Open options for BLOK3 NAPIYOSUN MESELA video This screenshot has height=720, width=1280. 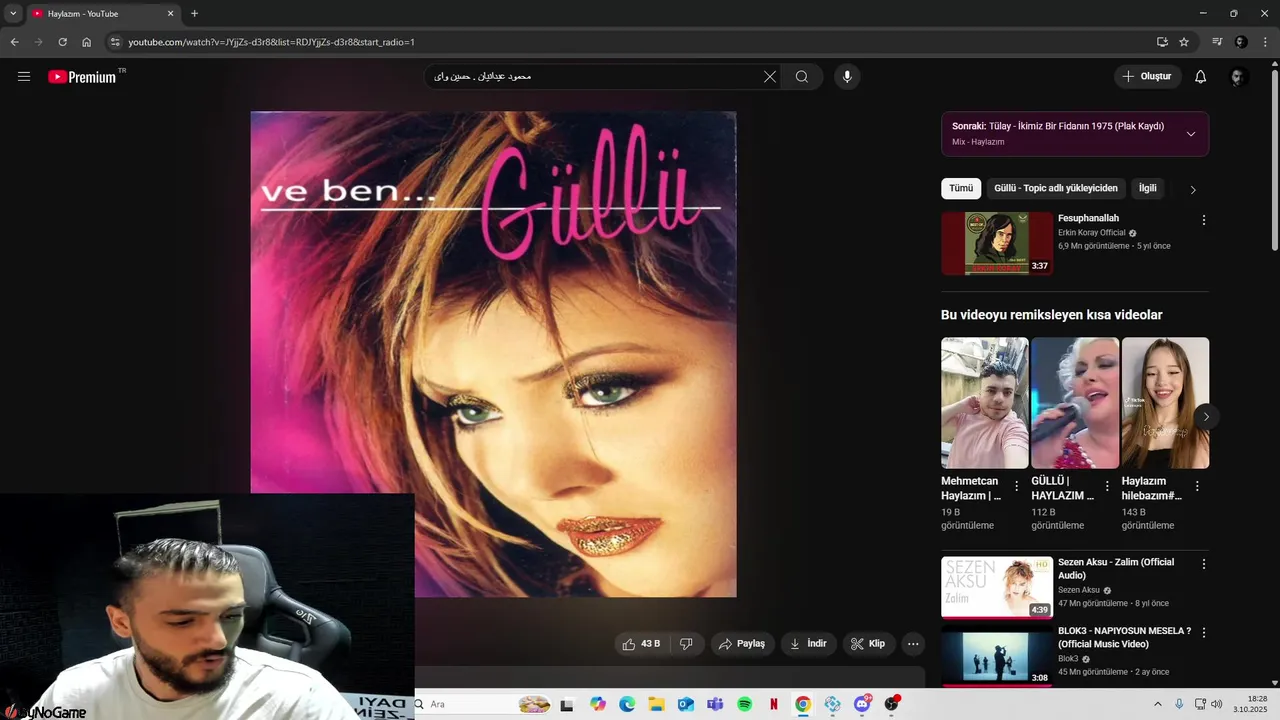pyautogui.click(x=1204, y=633)
